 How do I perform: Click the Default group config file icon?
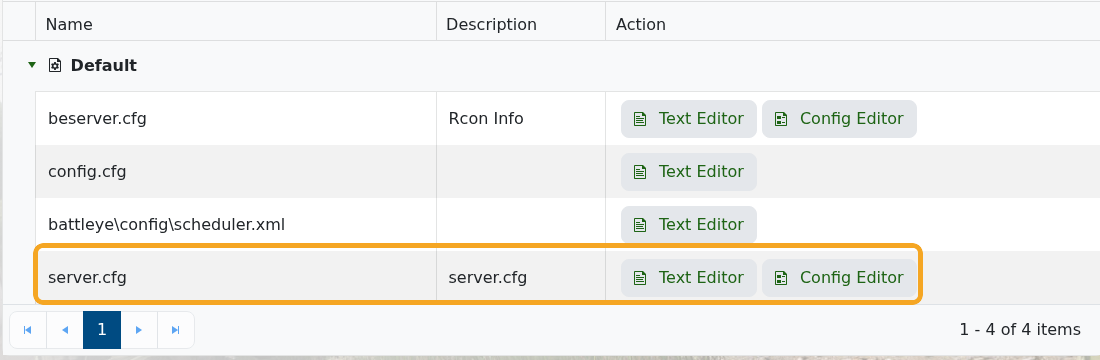(x=55, y=65)
